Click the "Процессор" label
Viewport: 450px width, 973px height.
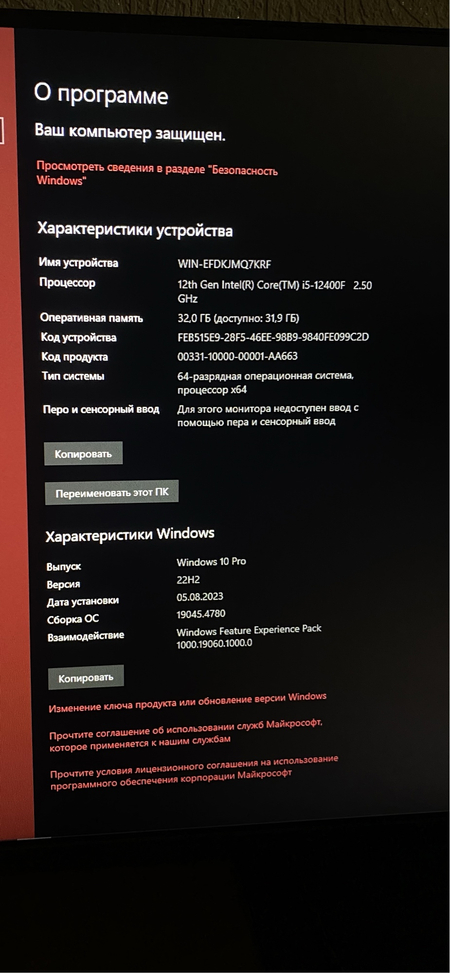(67, 283)
